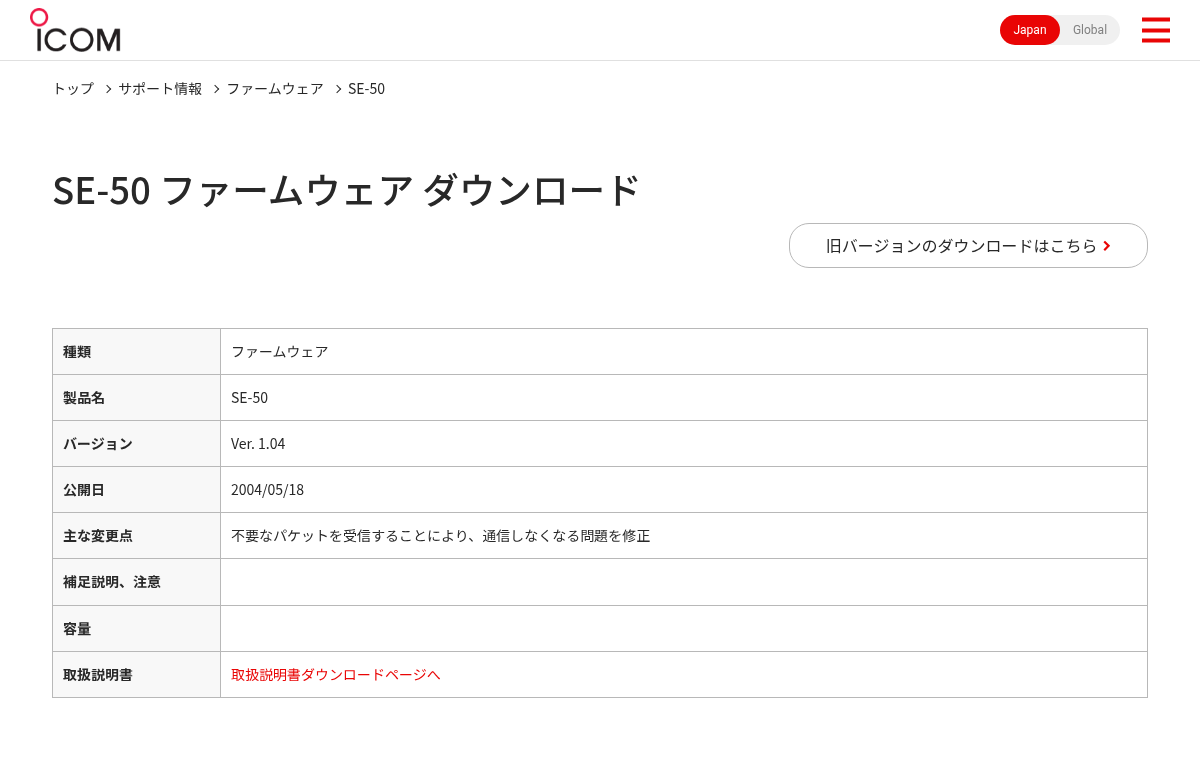
Task: Click the page heading SE-50 ファームウェア ダウンロード
Action: 346,190
